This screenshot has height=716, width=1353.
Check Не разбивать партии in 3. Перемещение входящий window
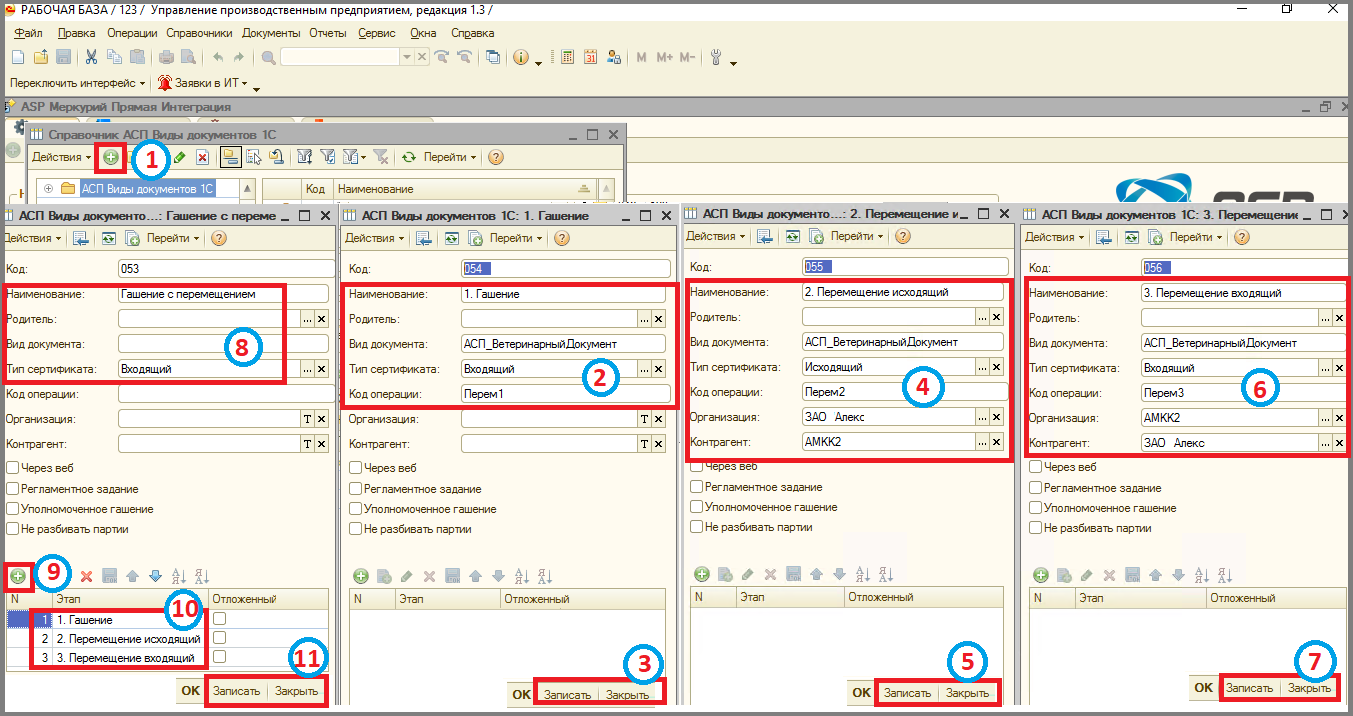(1036, 529)
